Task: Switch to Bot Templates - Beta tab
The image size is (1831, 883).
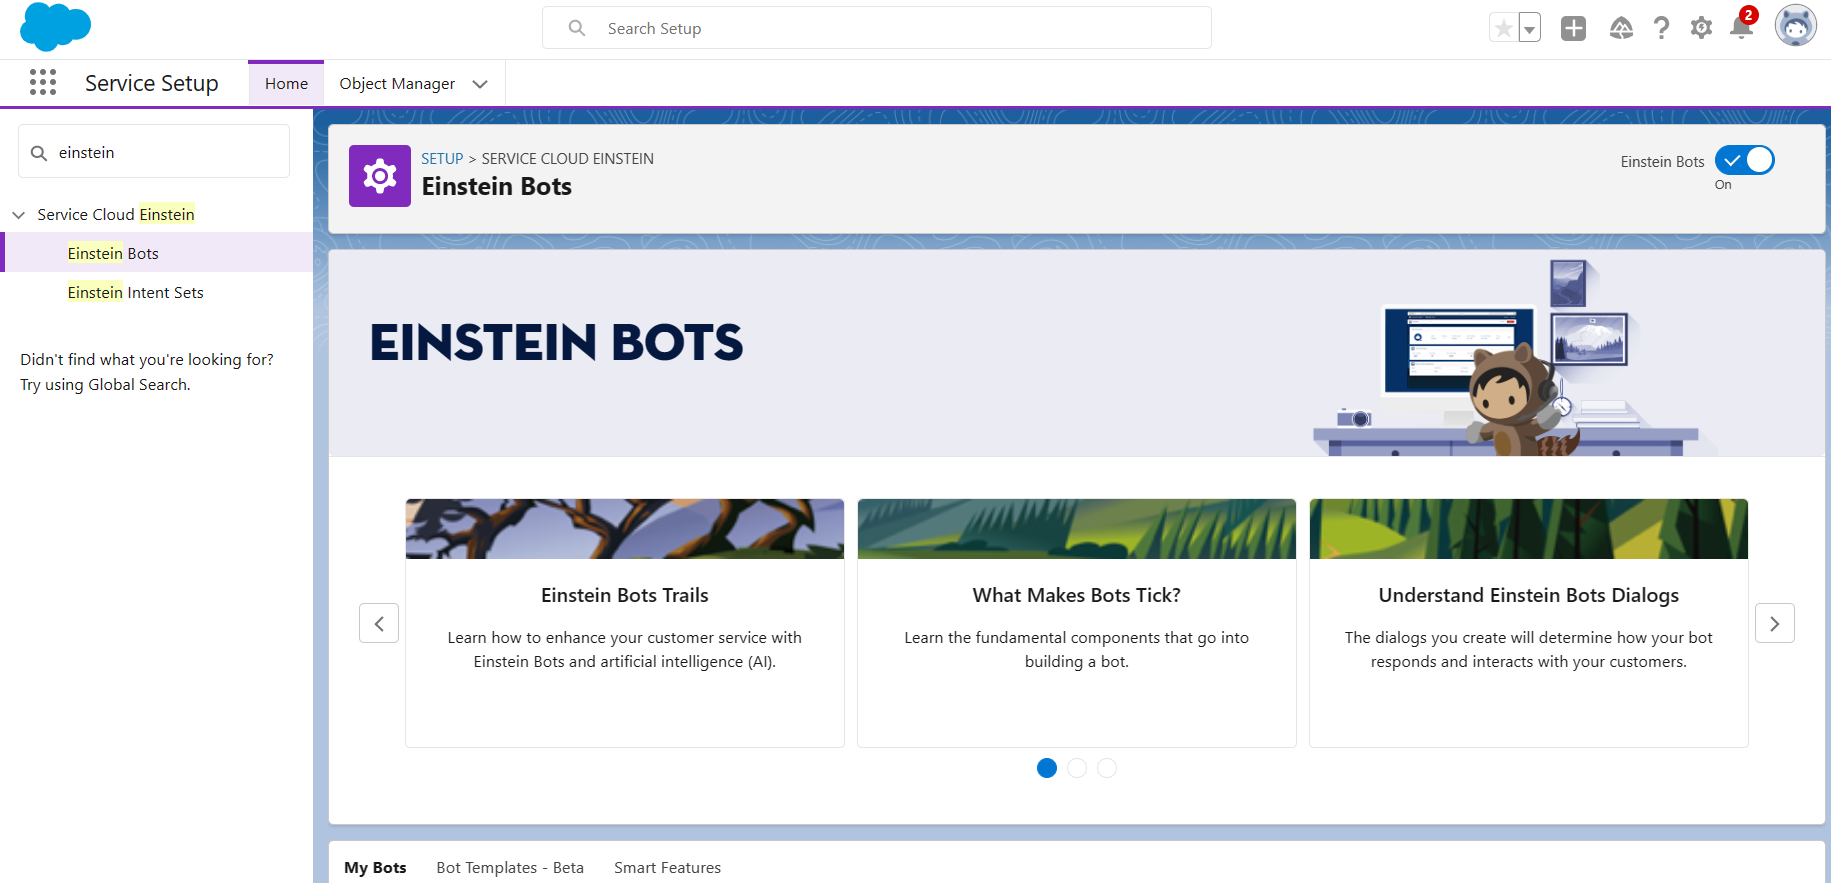Action: pyautogui.click(x=509, y=867)
